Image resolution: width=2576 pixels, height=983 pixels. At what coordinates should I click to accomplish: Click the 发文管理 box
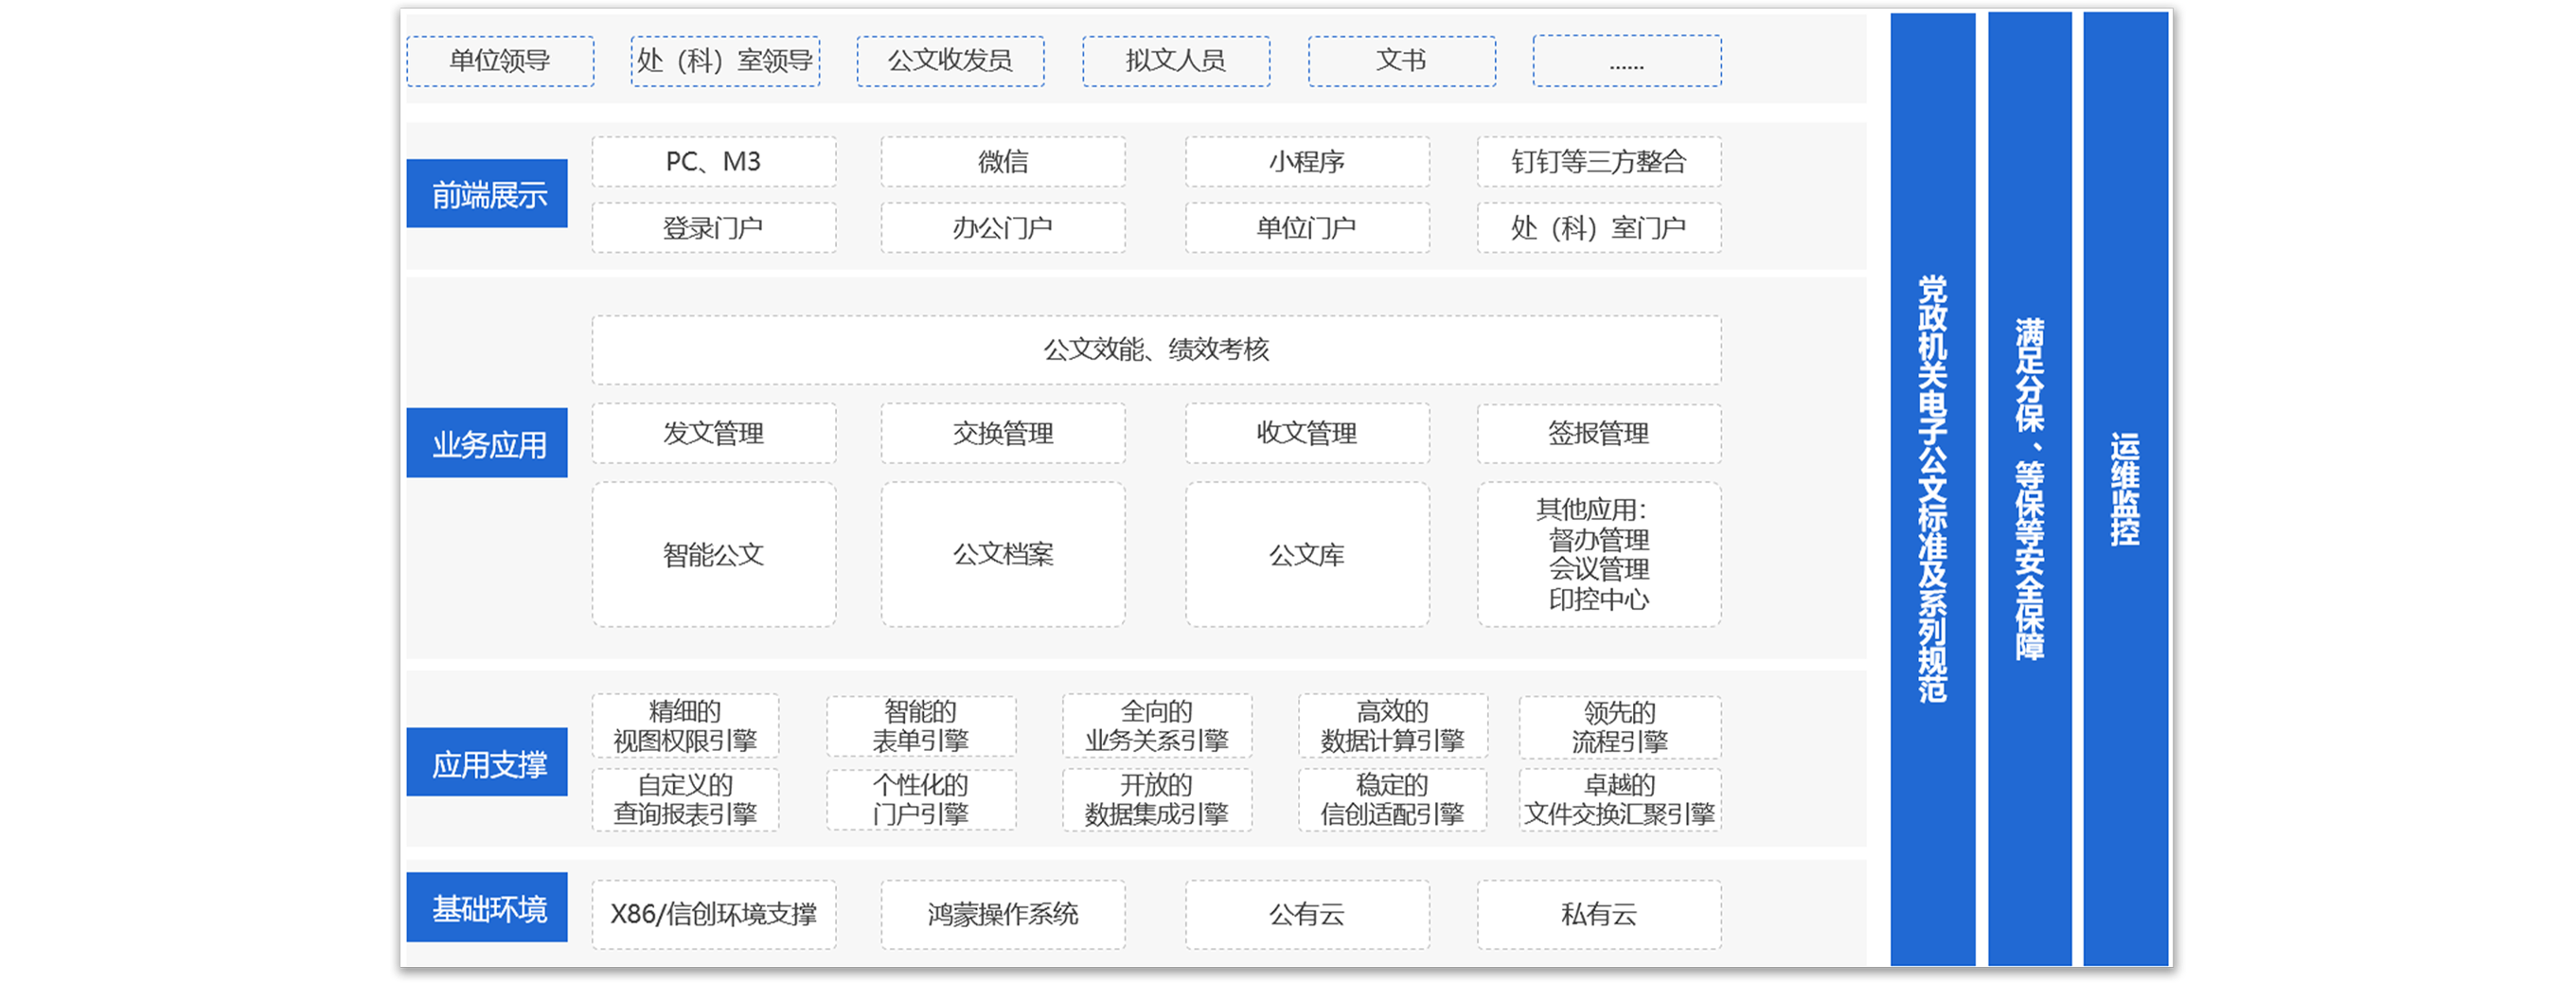[x=714, y=433]
